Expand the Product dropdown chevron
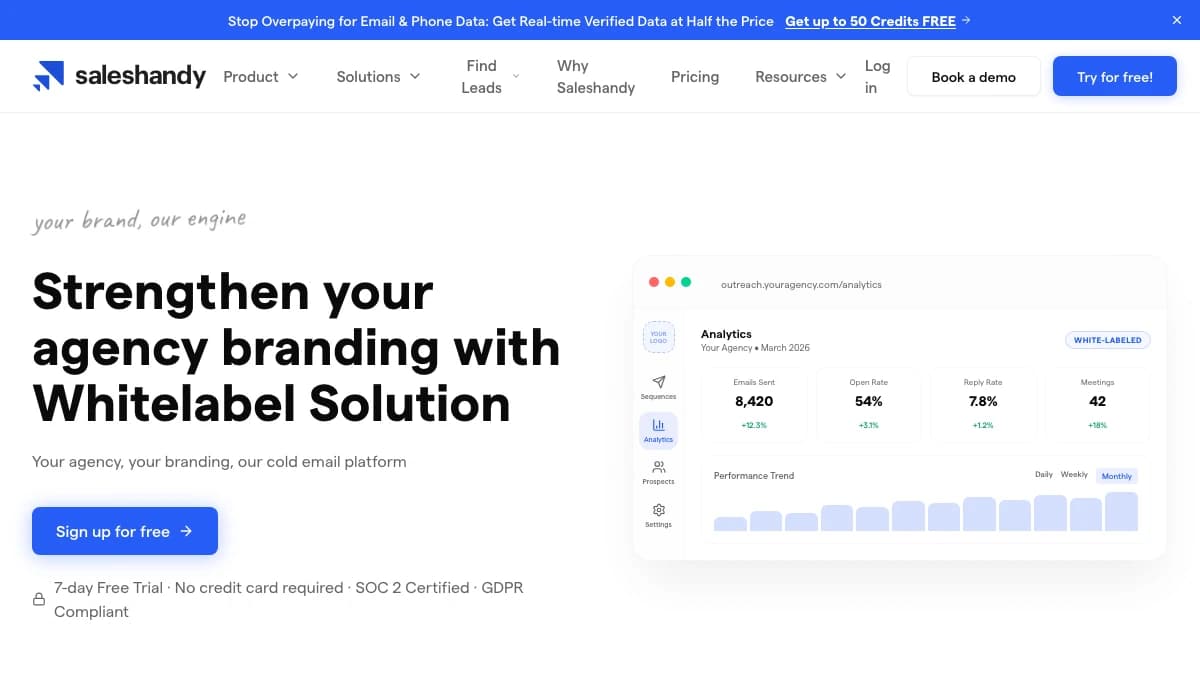Image resolution: width=1200 pixels, height=675 pixels. pyautogui.click(x=293, y=76)
